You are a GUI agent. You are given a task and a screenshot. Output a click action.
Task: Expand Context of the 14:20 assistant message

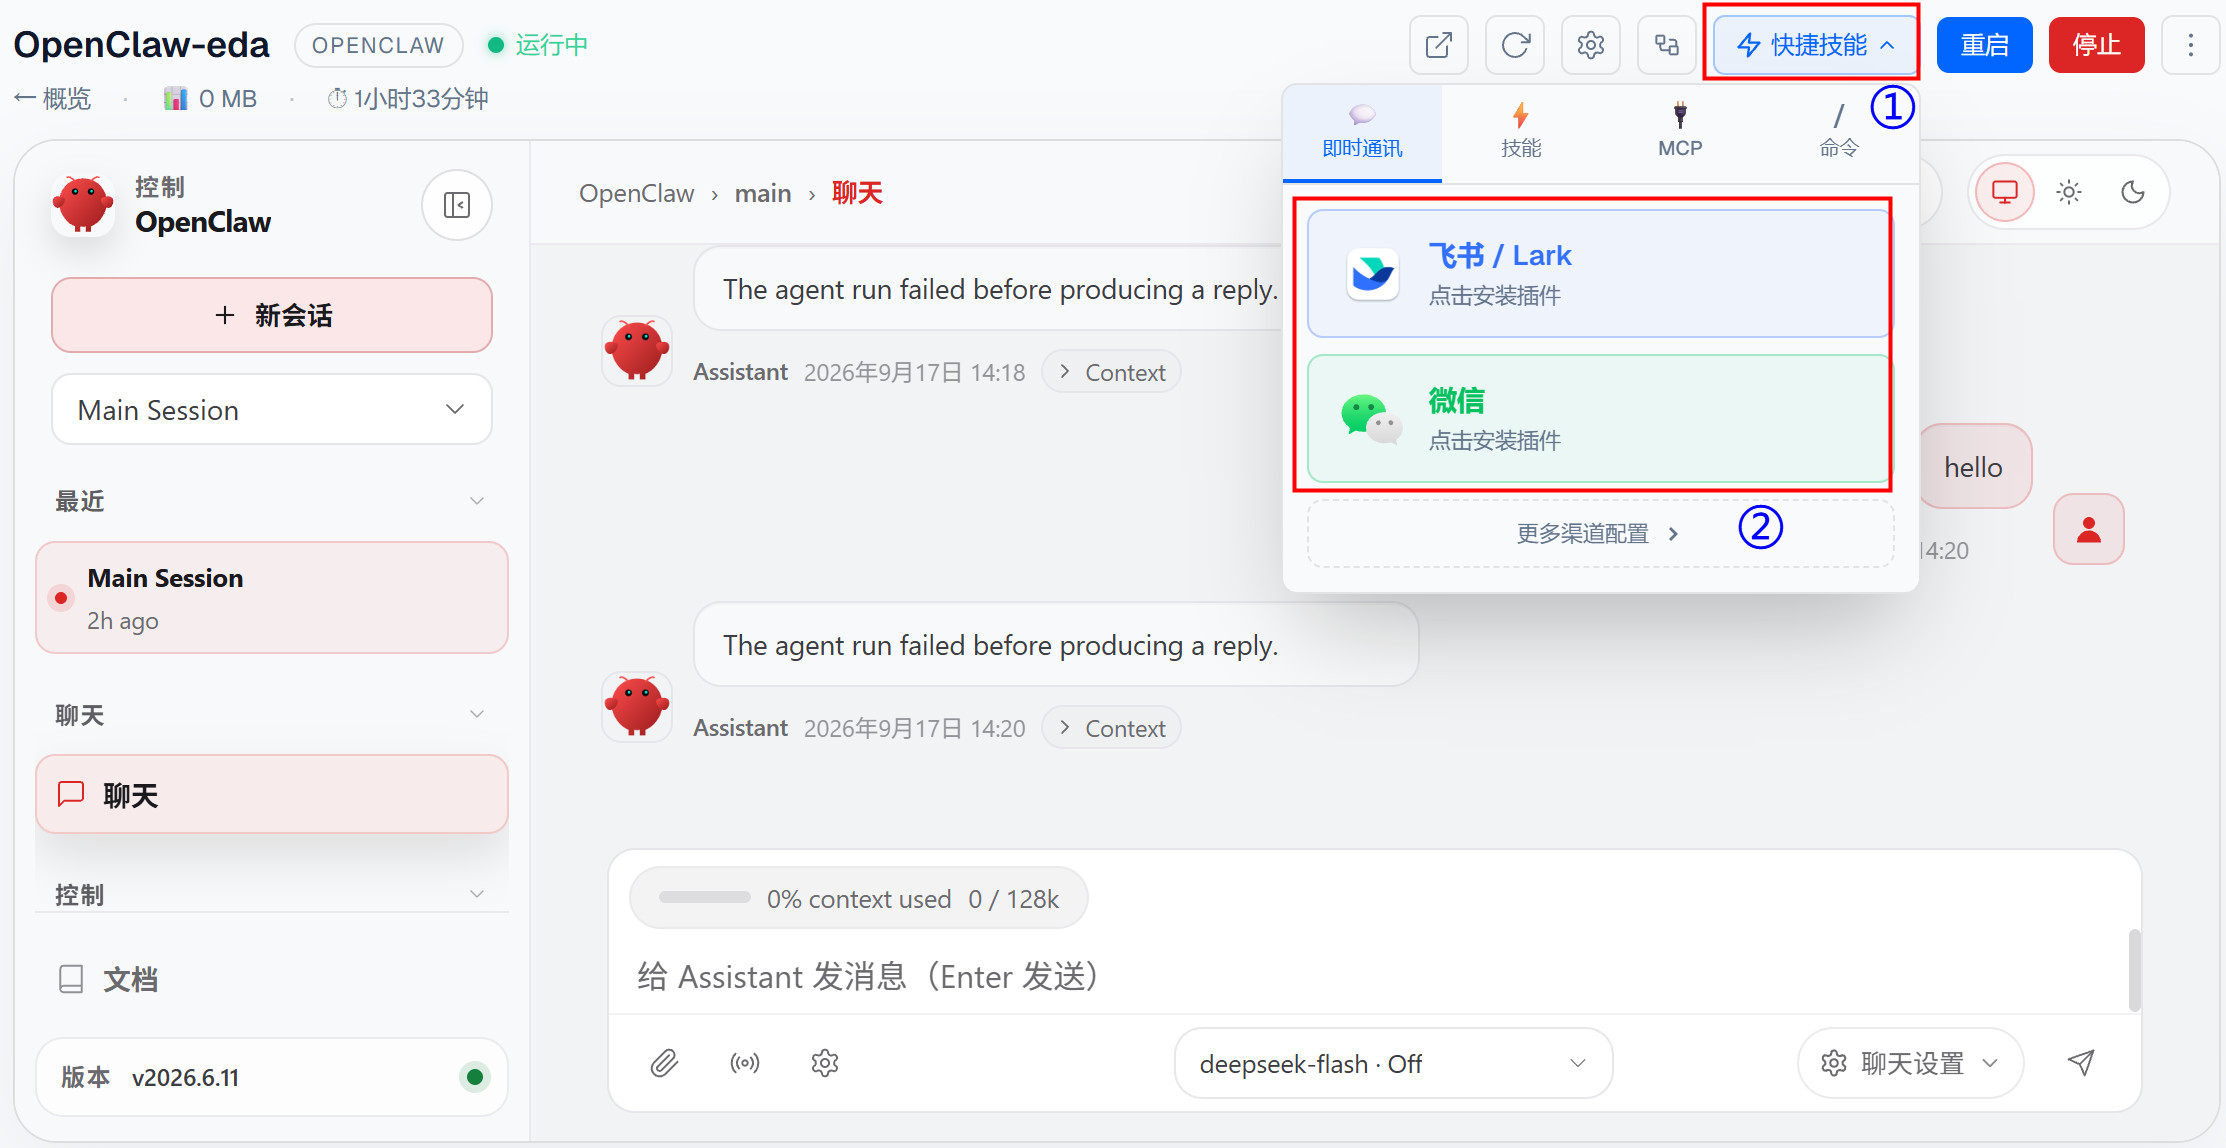click(1111, 728)
